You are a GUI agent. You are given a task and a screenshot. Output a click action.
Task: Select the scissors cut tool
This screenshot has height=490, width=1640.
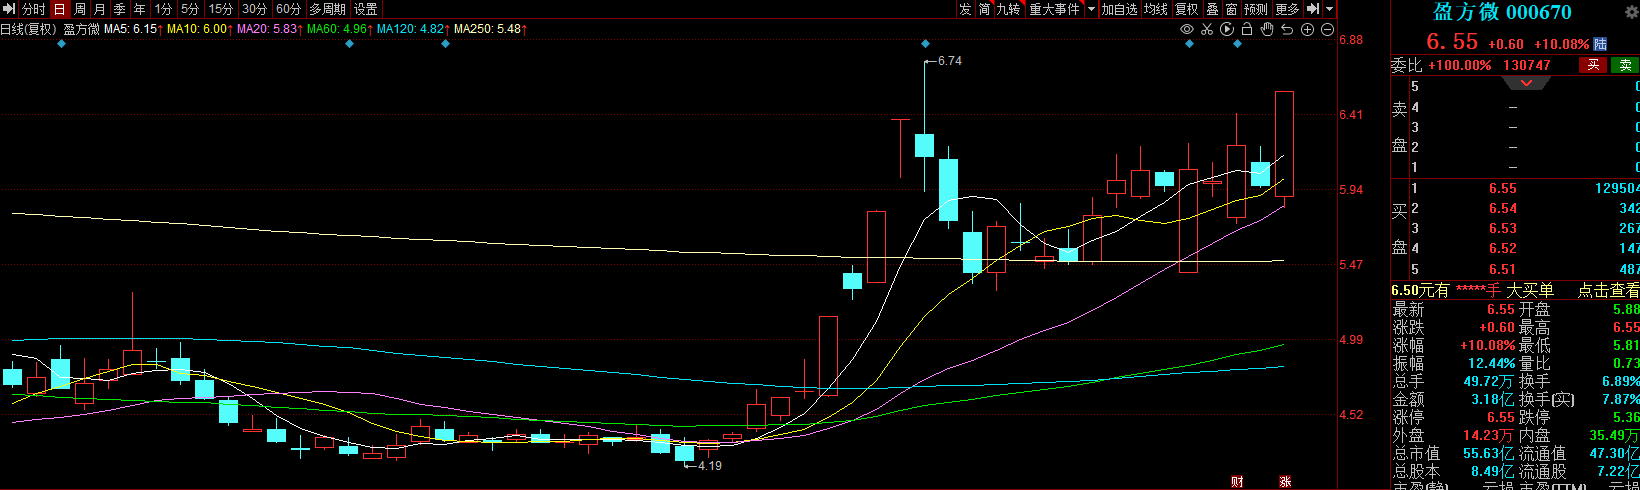pos(1207,30)
